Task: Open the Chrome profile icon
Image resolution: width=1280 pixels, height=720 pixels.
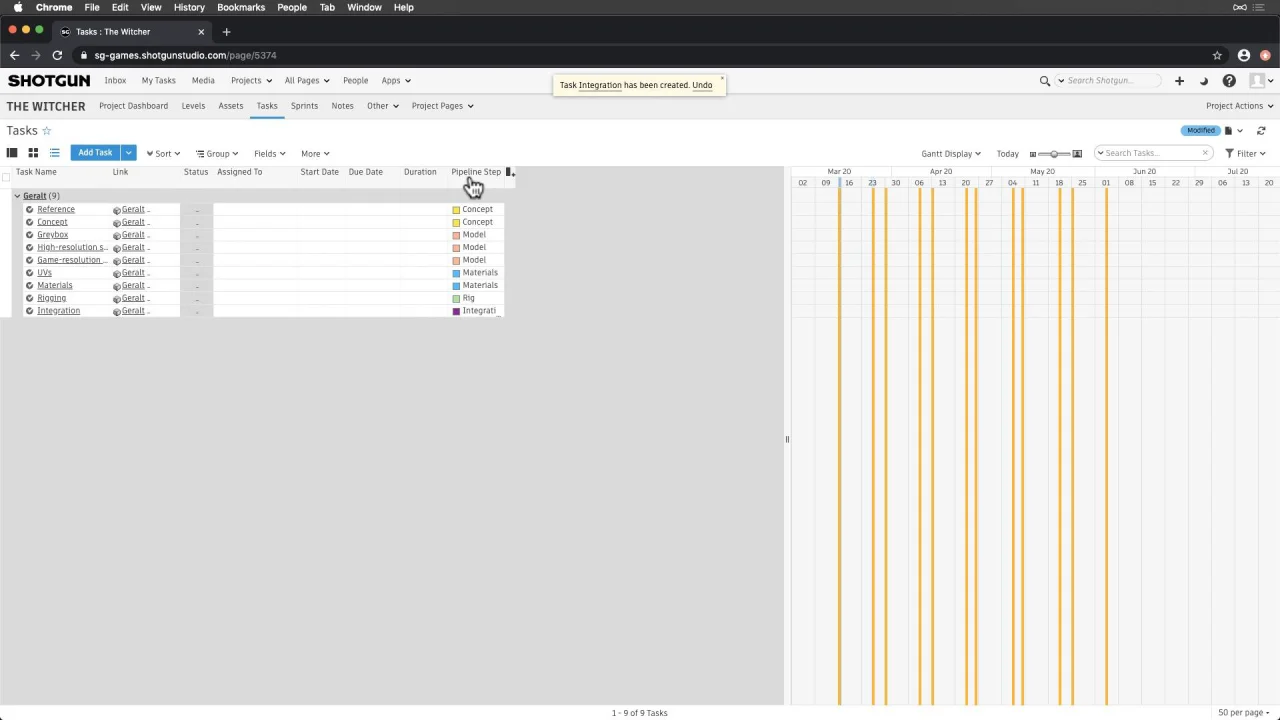Action: pyautogui.click(x=1244, y=55)
